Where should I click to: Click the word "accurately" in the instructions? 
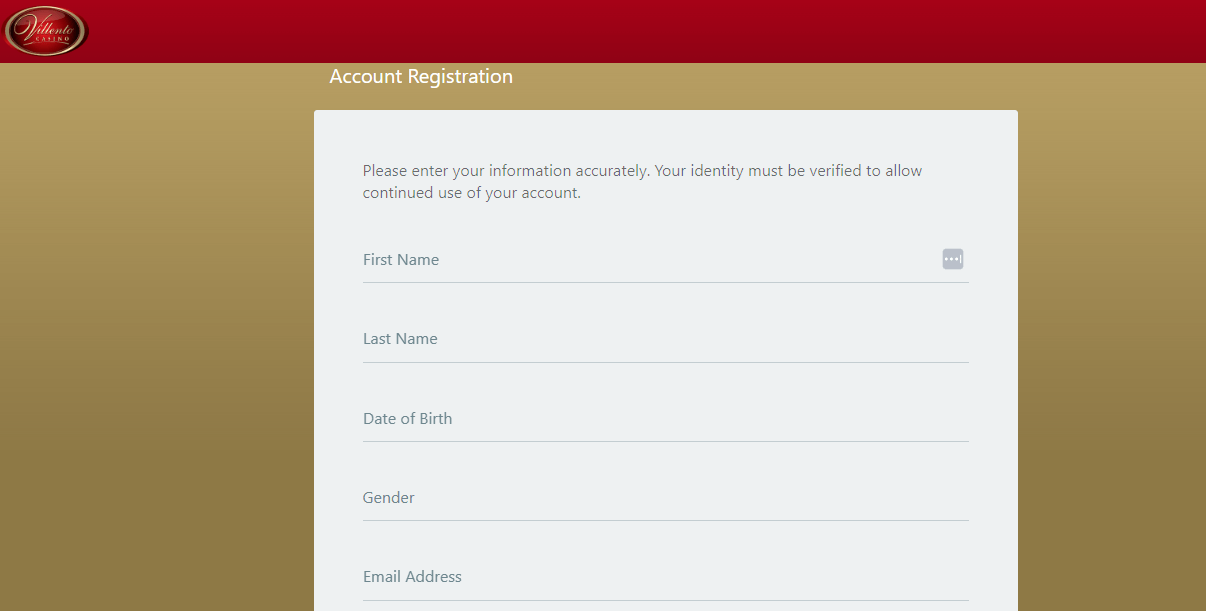613,171
